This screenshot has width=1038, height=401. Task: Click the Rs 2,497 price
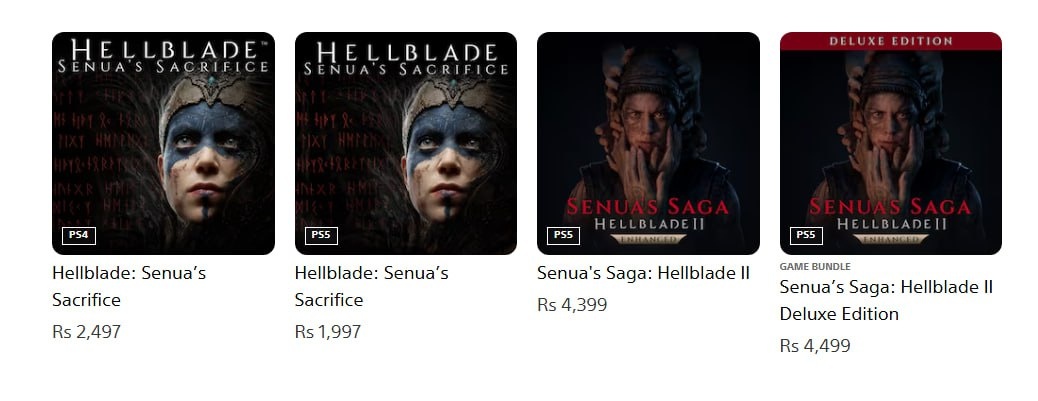pyautogui.click(x=87, y=332)
